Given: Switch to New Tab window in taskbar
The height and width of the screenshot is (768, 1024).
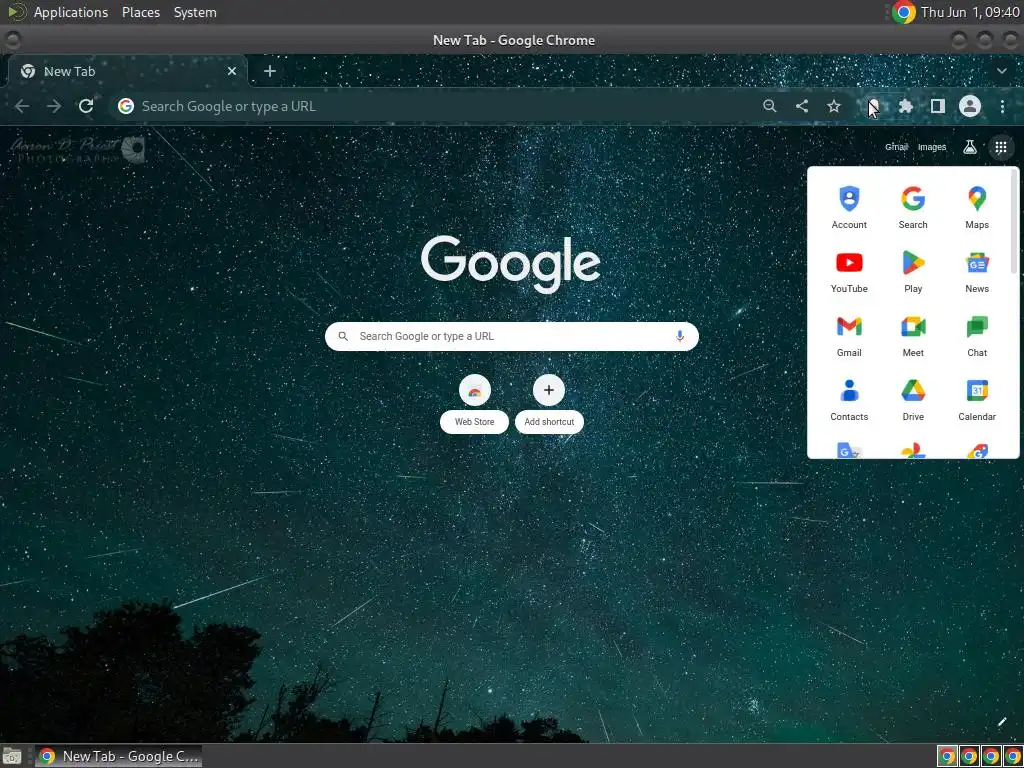Looking at the screenshot, I should [x=118, y=756].
